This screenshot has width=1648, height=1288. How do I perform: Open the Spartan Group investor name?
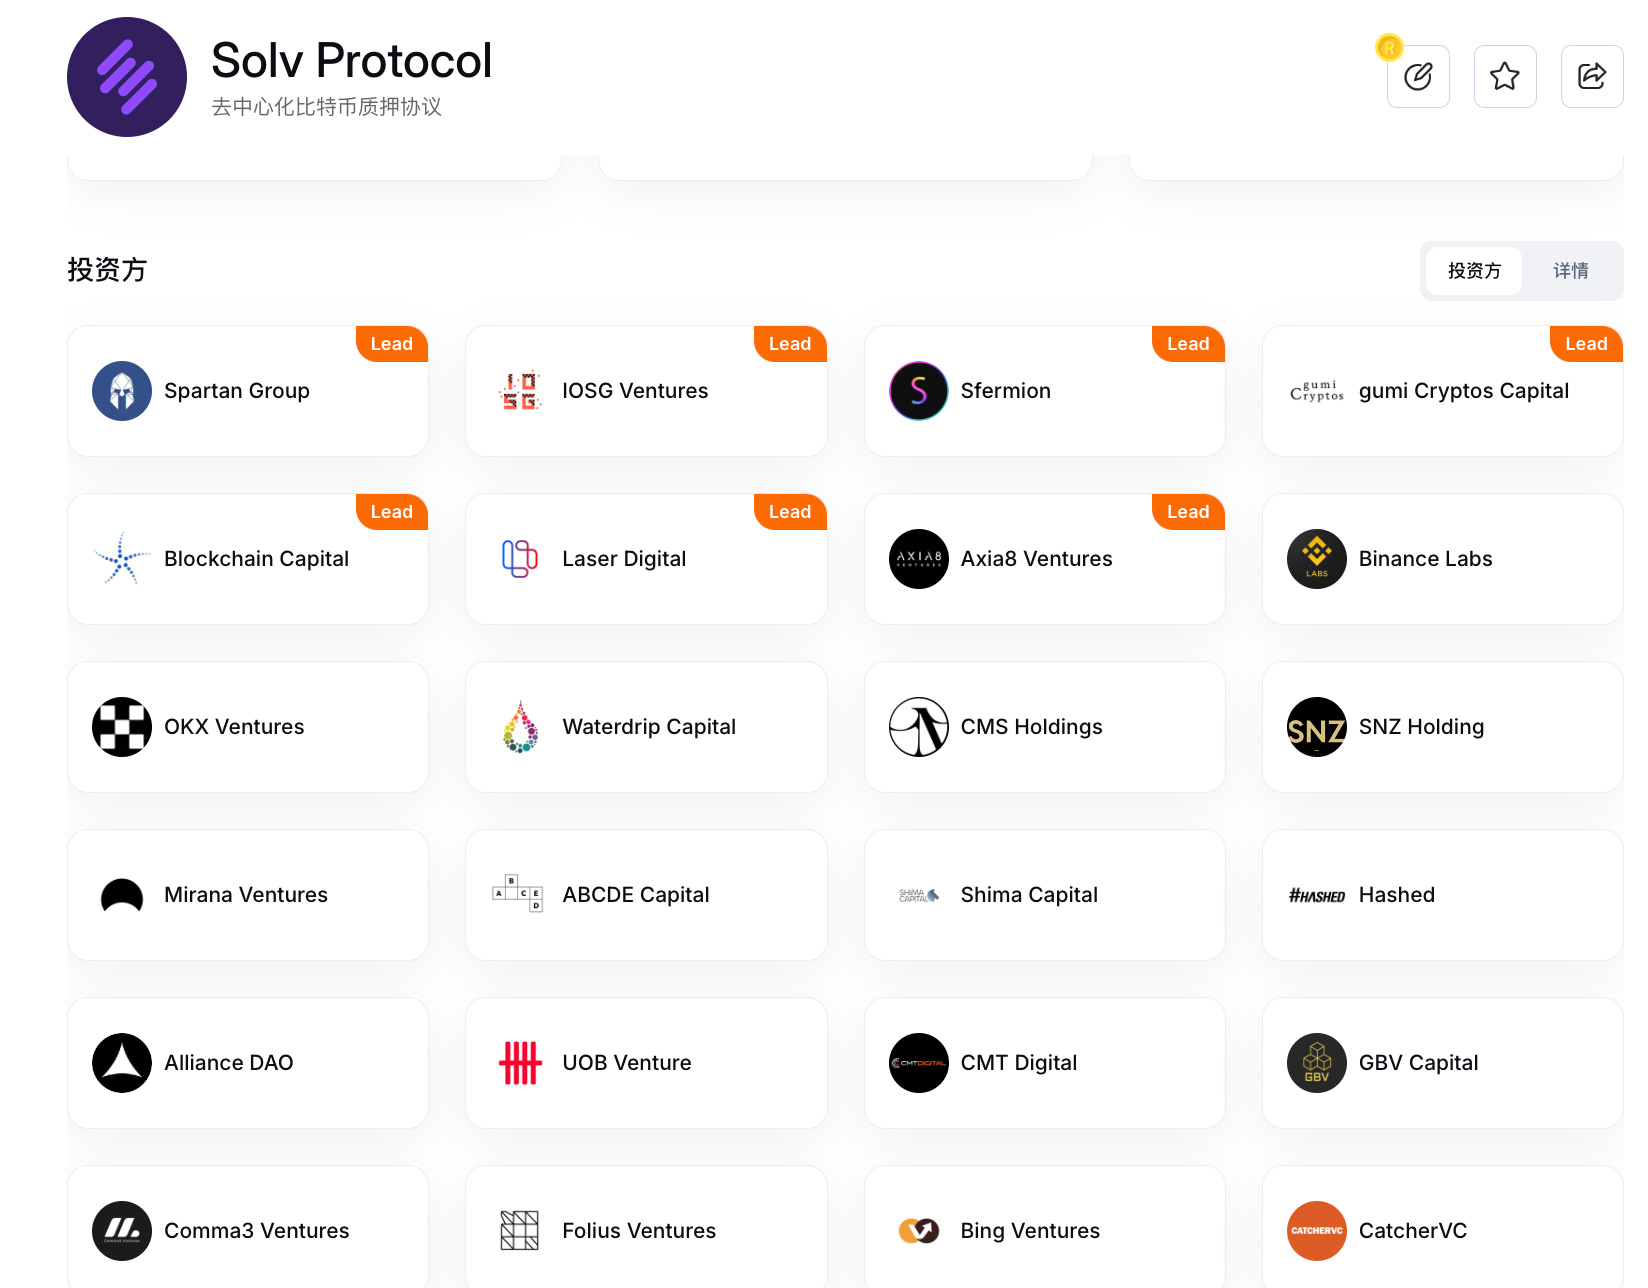click(237, 391)
